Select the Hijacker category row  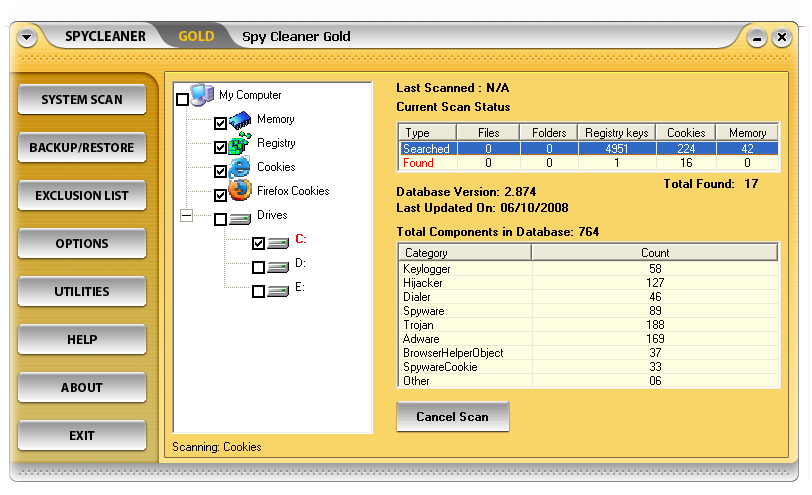point(589,283)
